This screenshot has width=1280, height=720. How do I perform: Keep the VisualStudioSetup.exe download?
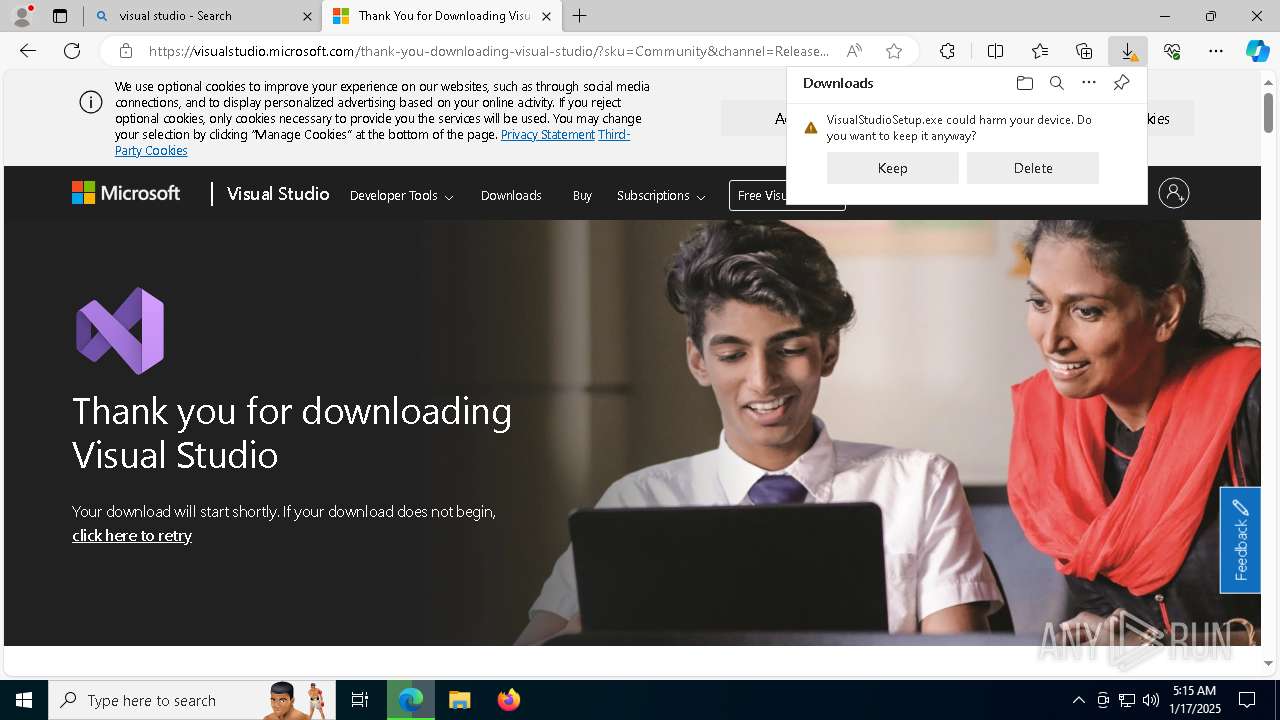(x=893, y=168)
